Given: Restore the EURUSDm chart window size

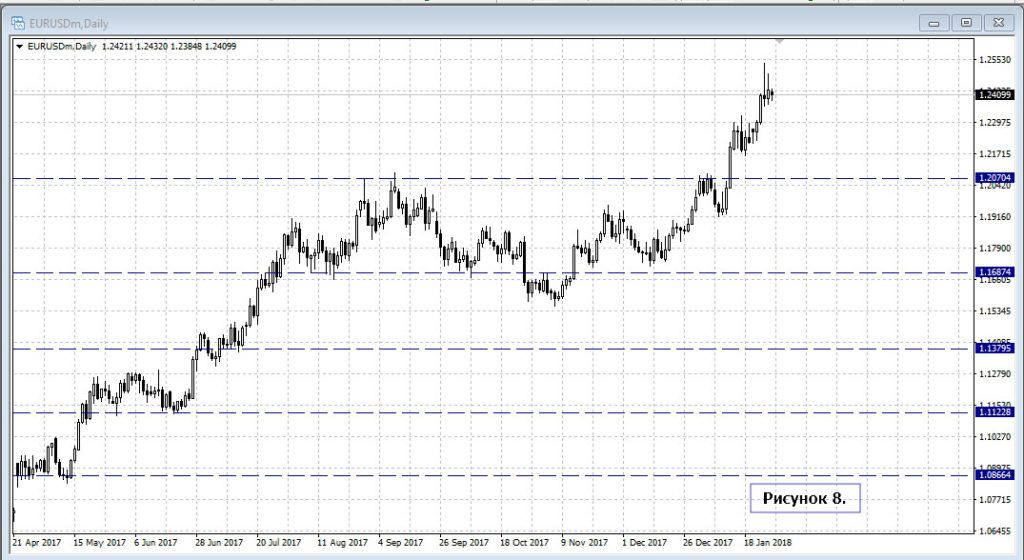Looking at the screenshot, I should pos(966,21).
